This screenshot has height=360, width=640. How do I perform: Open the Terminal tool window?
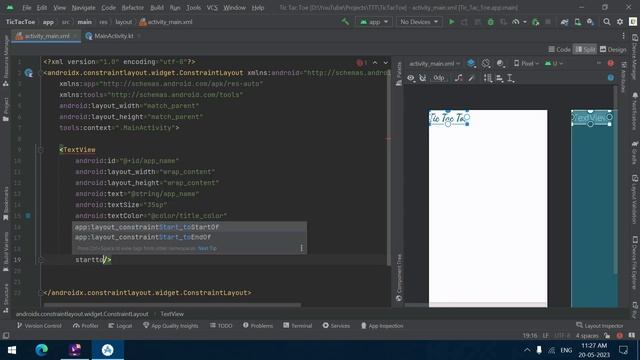[x=298, y=326]
